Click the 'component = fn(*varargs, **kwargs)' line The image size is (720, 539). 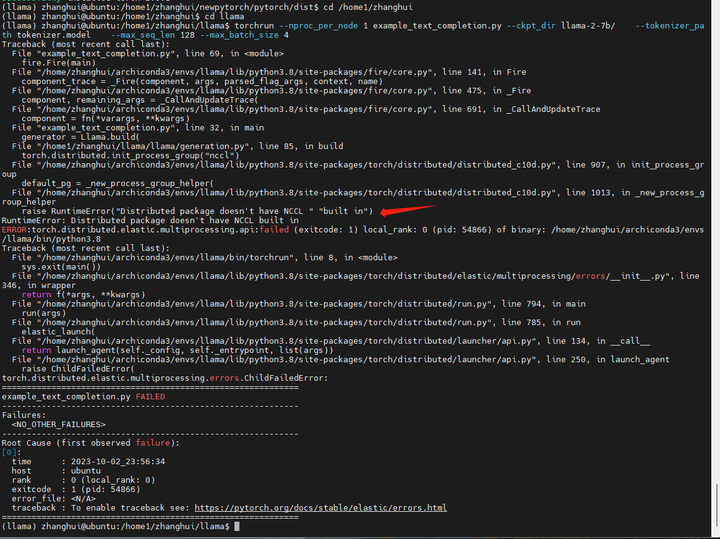pos(106,118)
